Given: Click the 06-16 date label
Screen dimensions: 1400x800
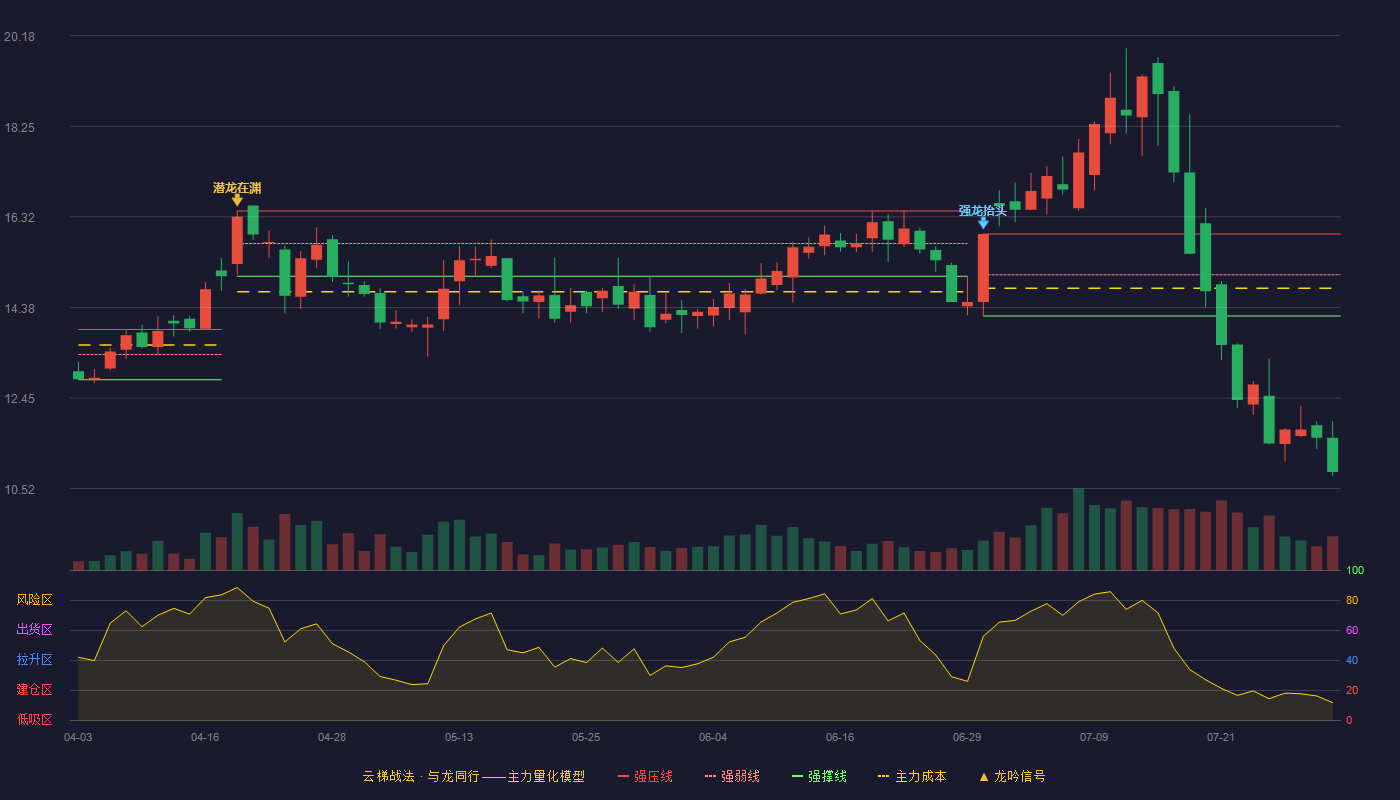Looking at the screenshot, I should (x=840, y=737).
